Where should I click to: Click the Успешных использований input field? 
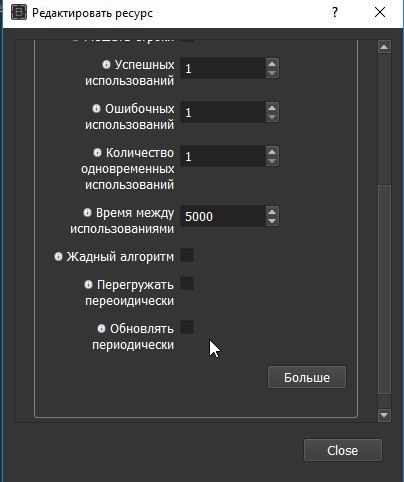pyautogui.click(x=223, y=68)
